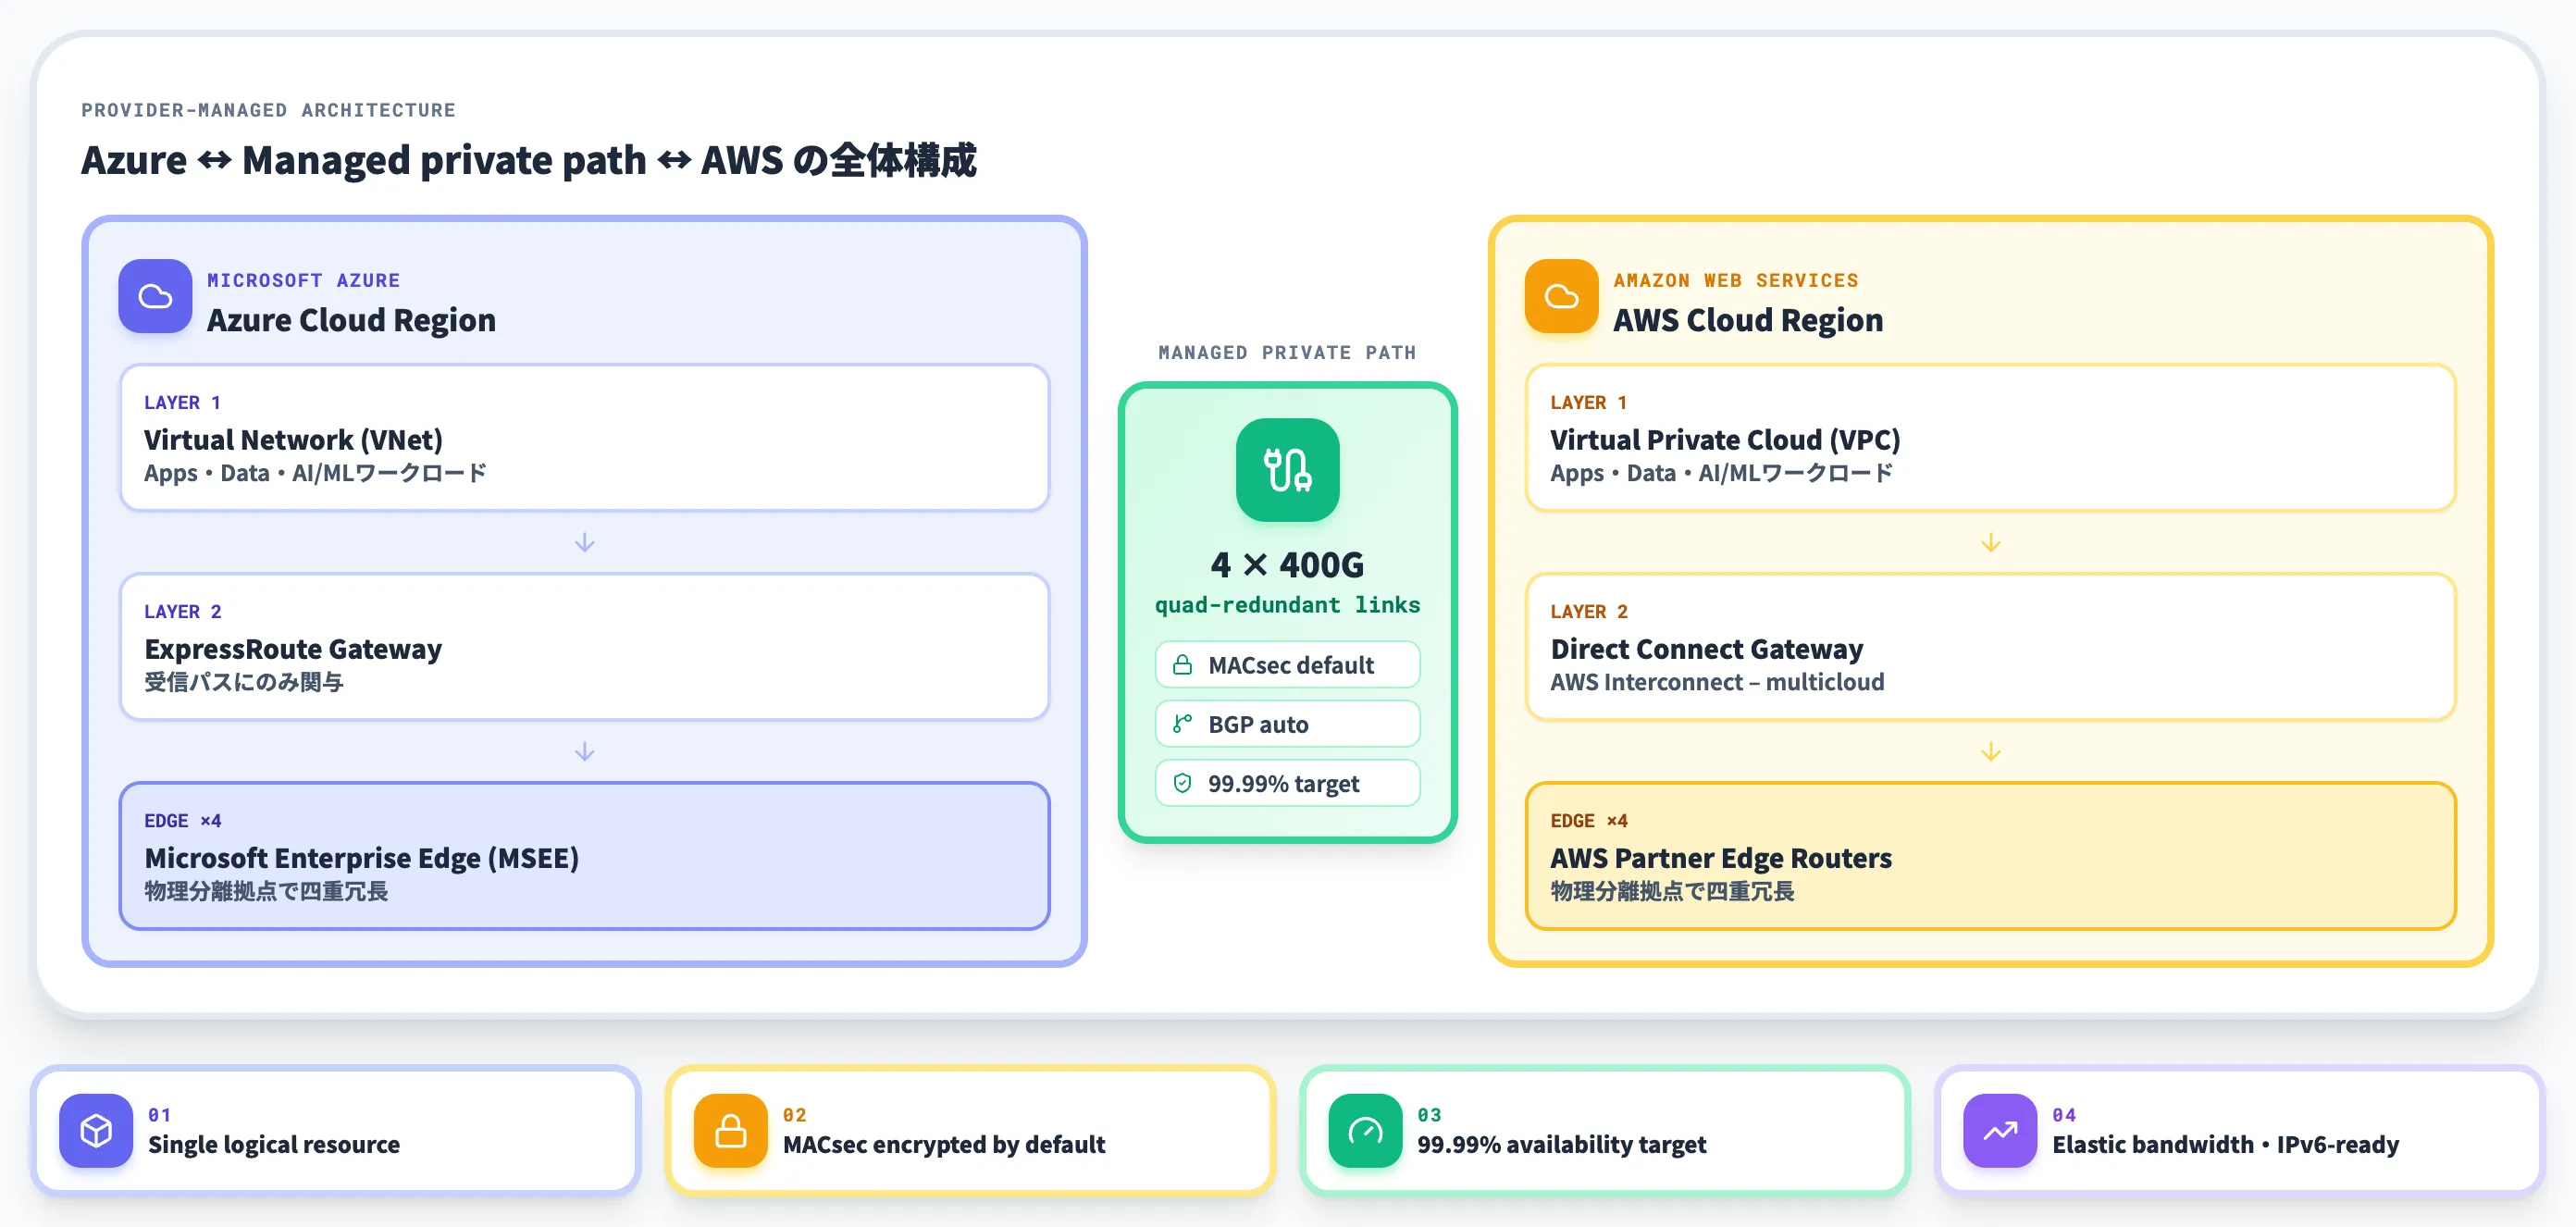Click the branch icon beside BGP auto
Screen dimensions: 2576x1227
1182,724
